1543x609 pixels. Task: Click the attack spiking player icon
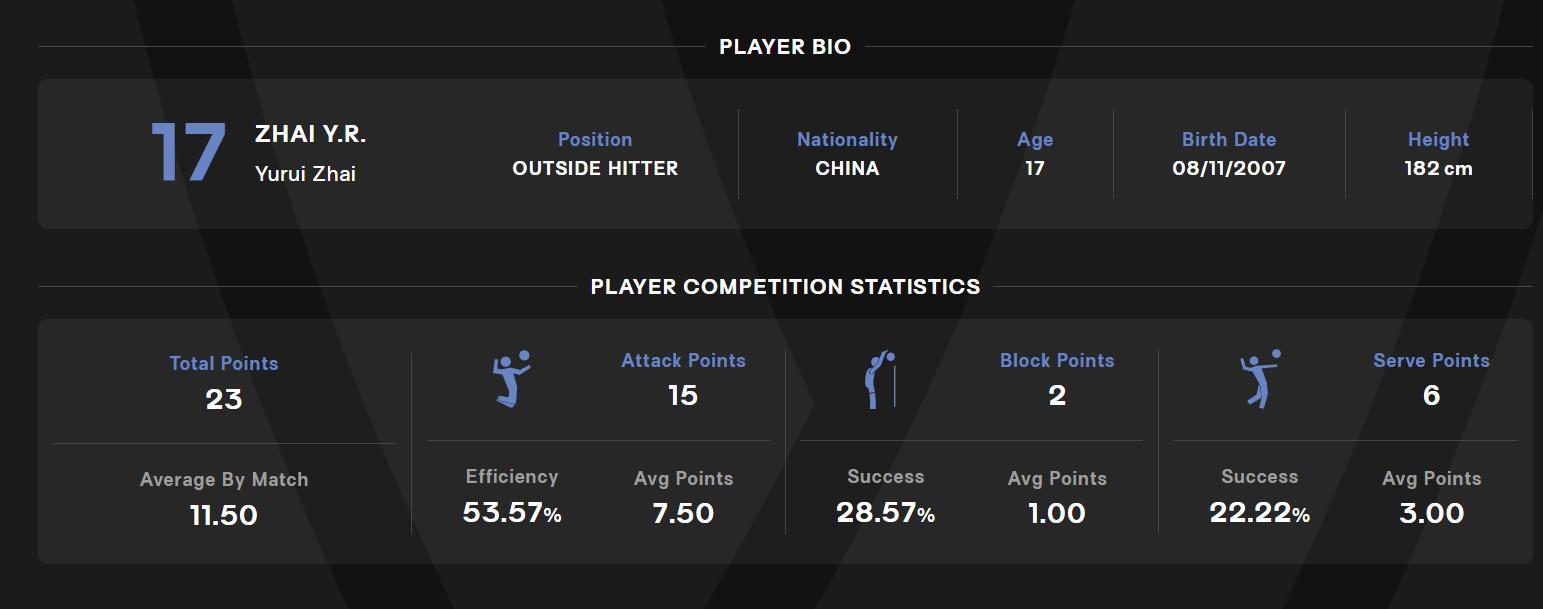point(511,379)
